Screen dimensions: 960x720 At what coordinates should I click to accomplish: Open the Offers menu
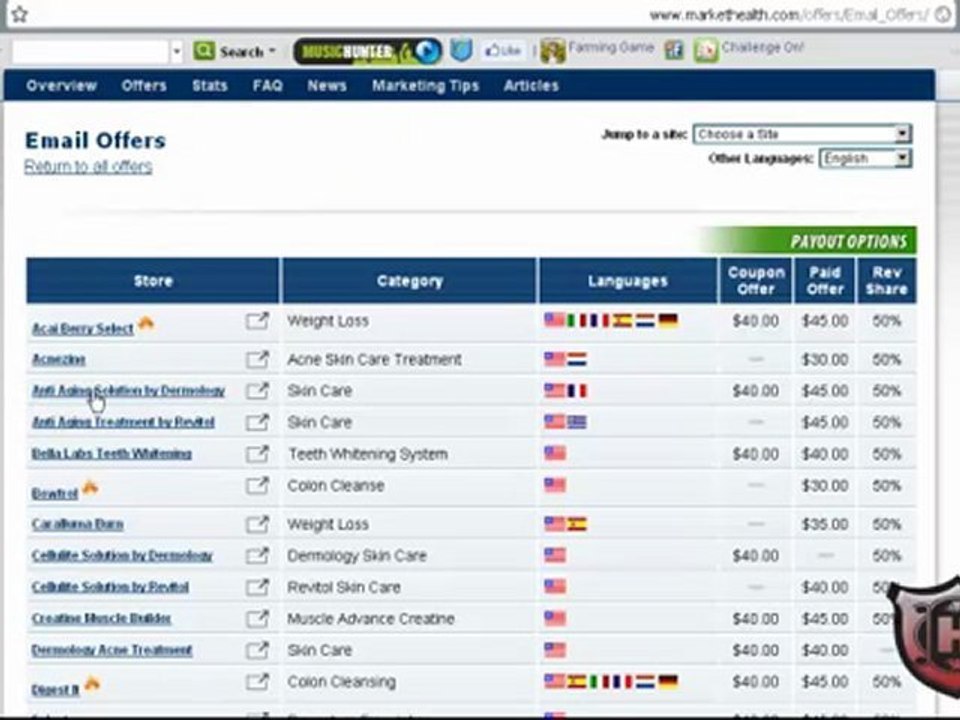(144, 86)
